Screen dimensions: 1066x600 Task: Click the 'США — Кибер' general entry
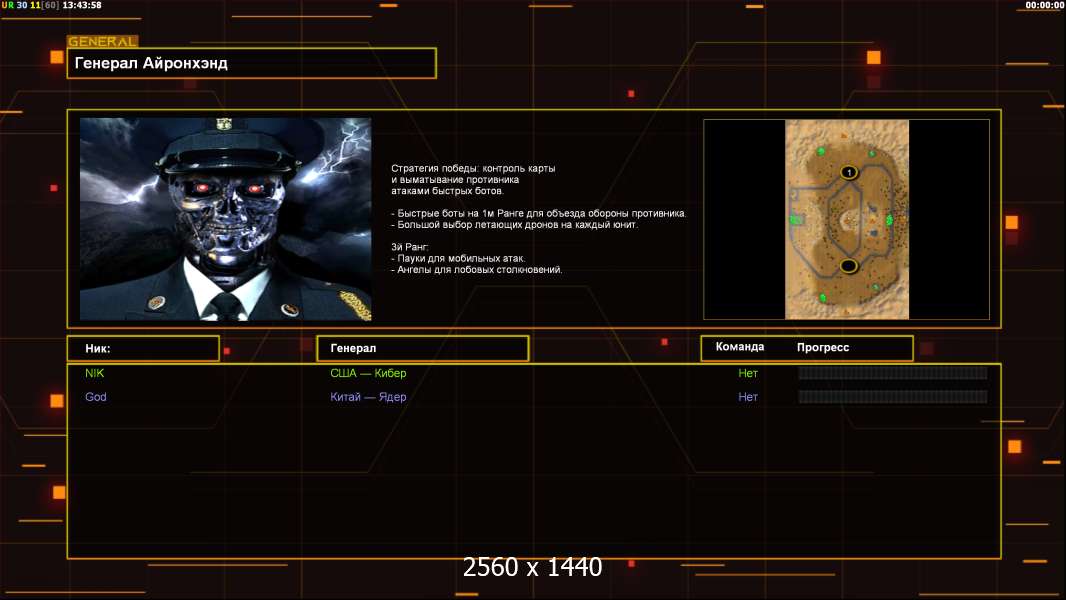[368, 373]
